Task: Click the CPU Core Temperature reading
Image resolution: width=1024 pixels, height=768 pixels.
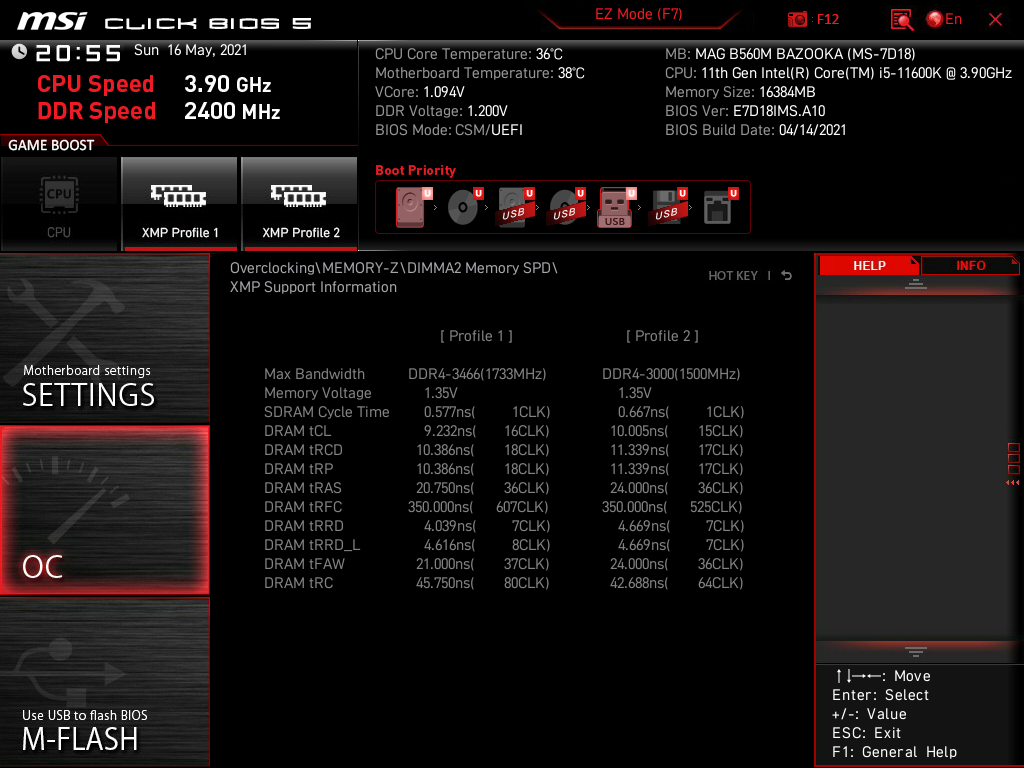Action: pos(468,54)
